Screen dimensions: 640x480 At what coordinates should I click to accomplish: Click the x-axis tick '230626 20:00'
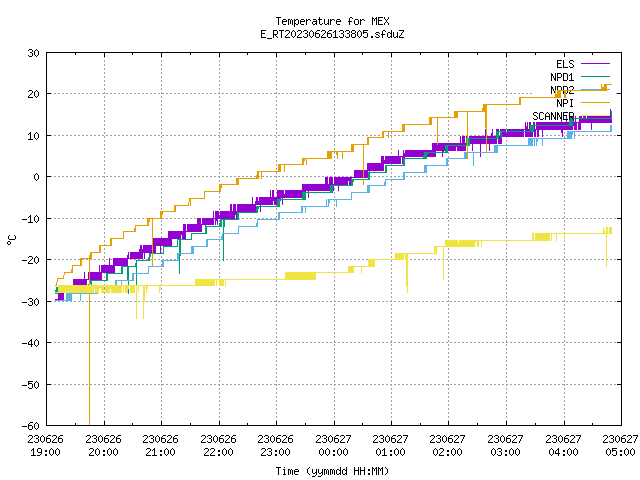(x=104, y=446)
